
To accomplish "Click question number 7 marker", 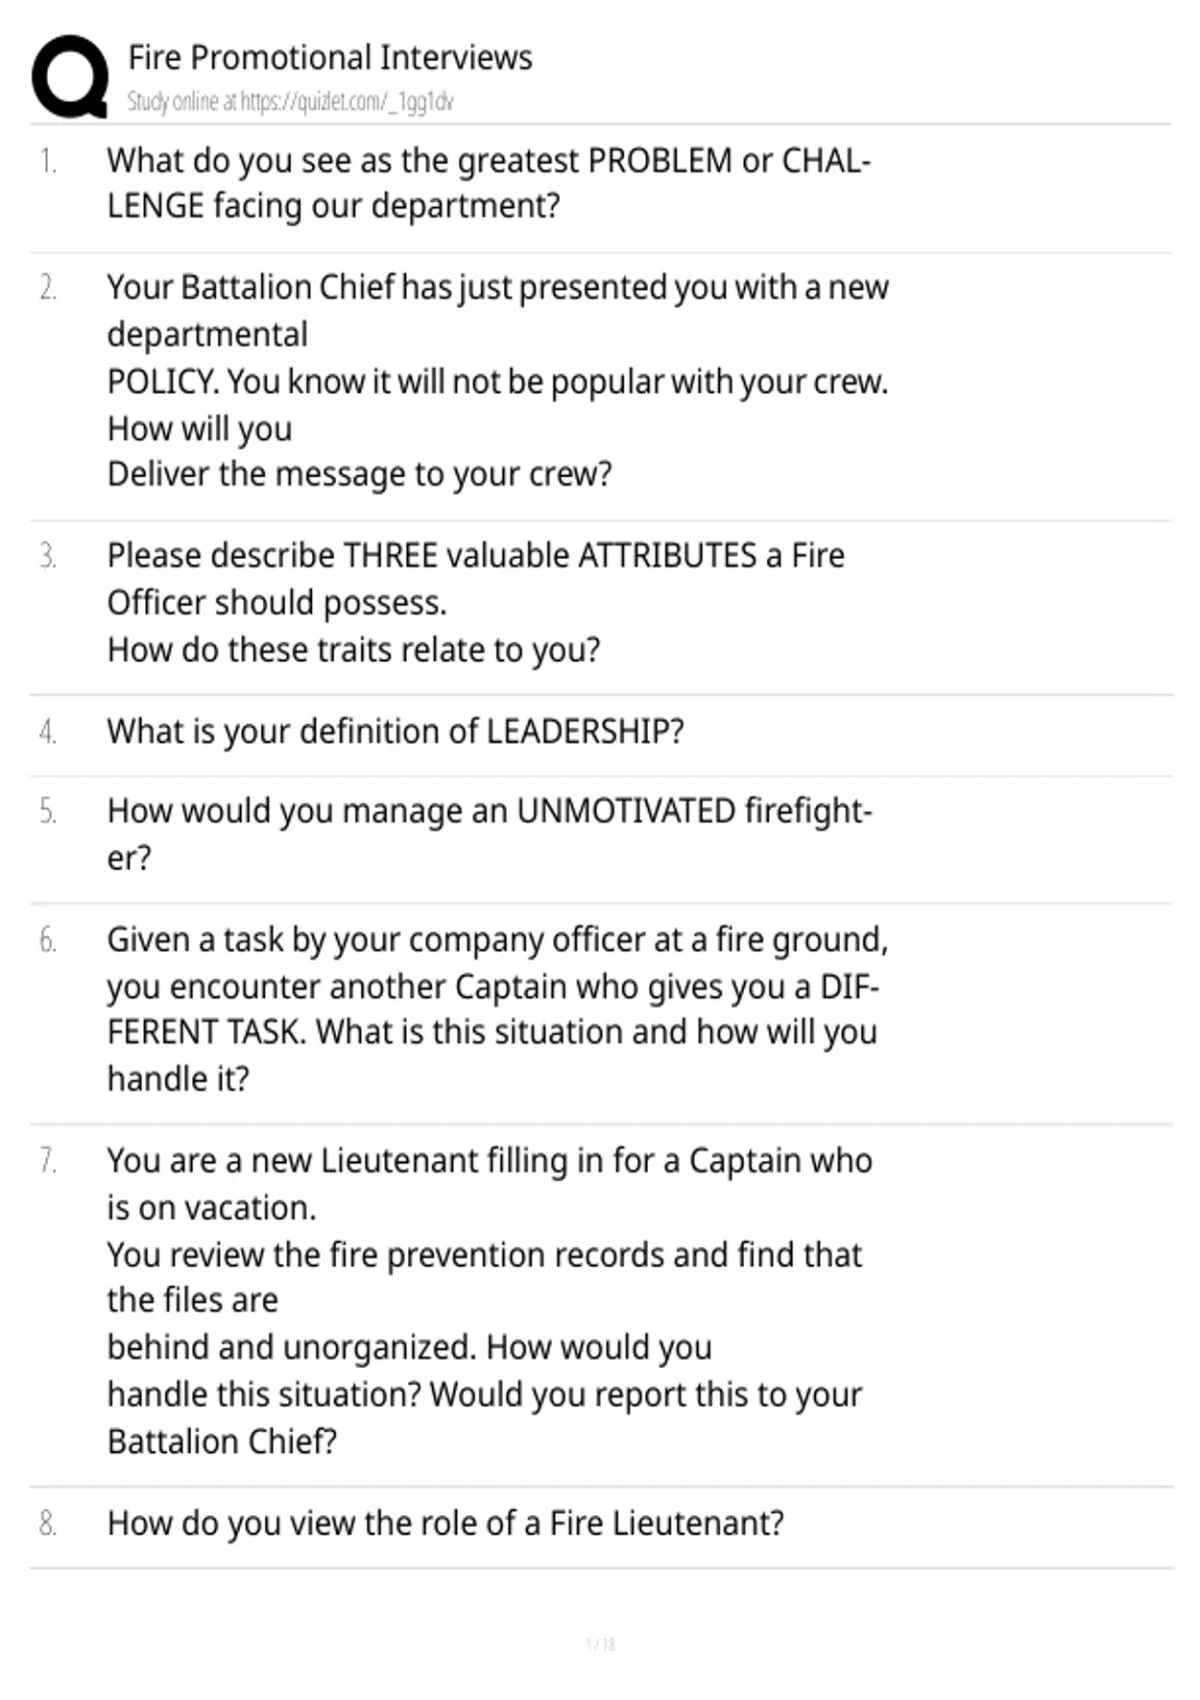I will pos(47,1160).
